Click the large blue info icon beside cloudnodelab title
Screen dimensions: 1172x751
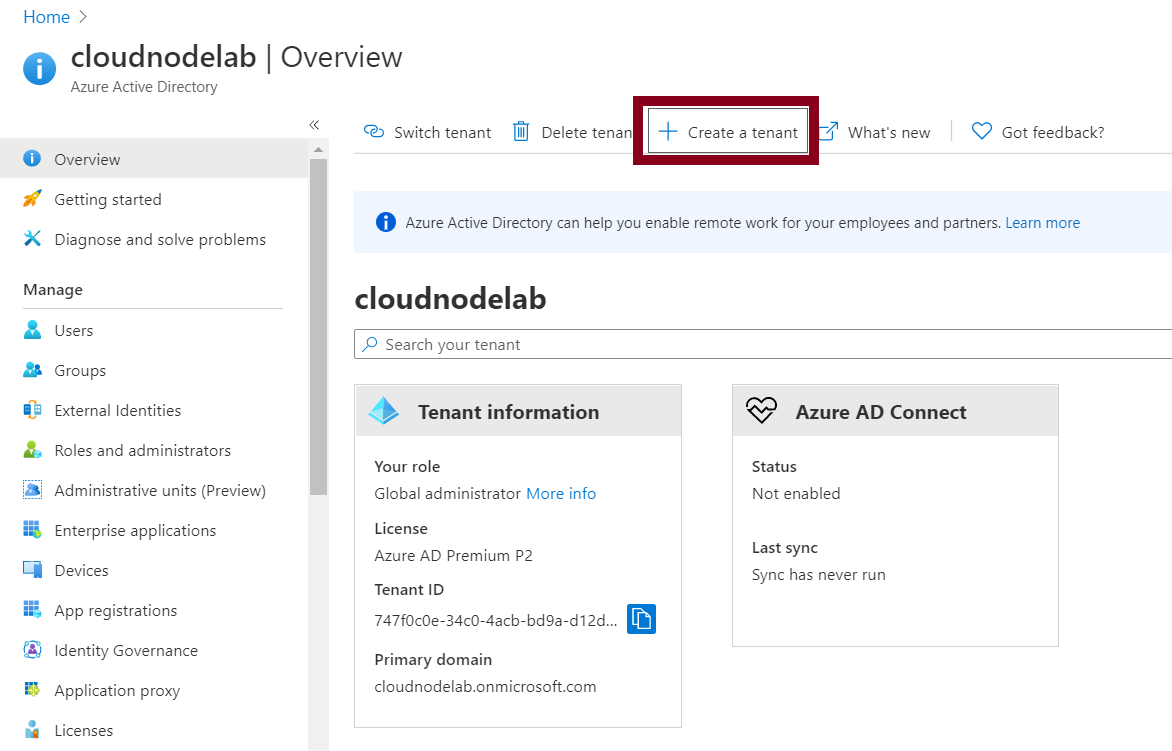pyautogui.click(x=40, y=69)
